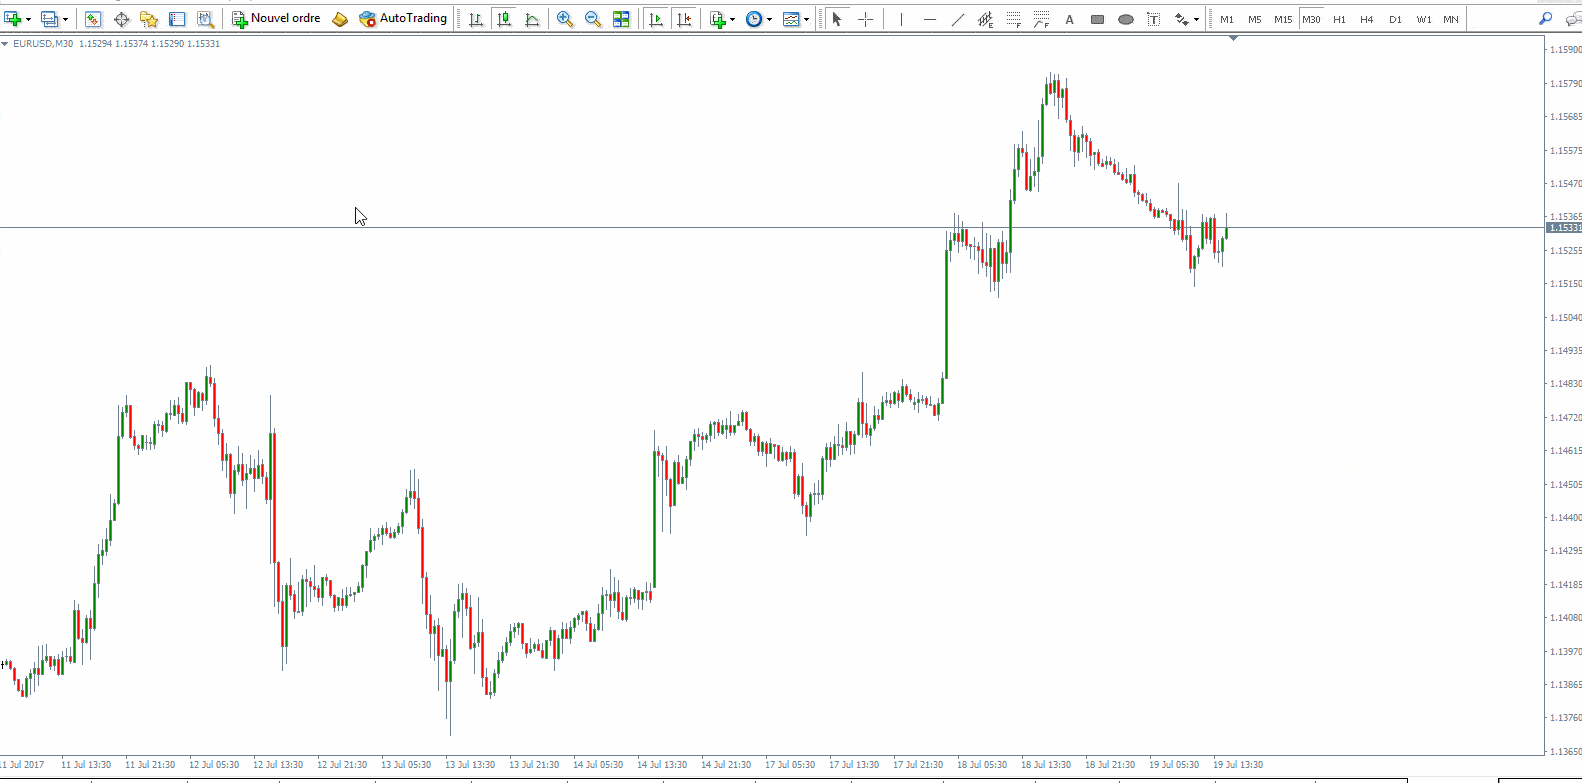Toggle chart shift from right border
The height and width of the screenshot is (783, 1582).
tap(684, 19)
